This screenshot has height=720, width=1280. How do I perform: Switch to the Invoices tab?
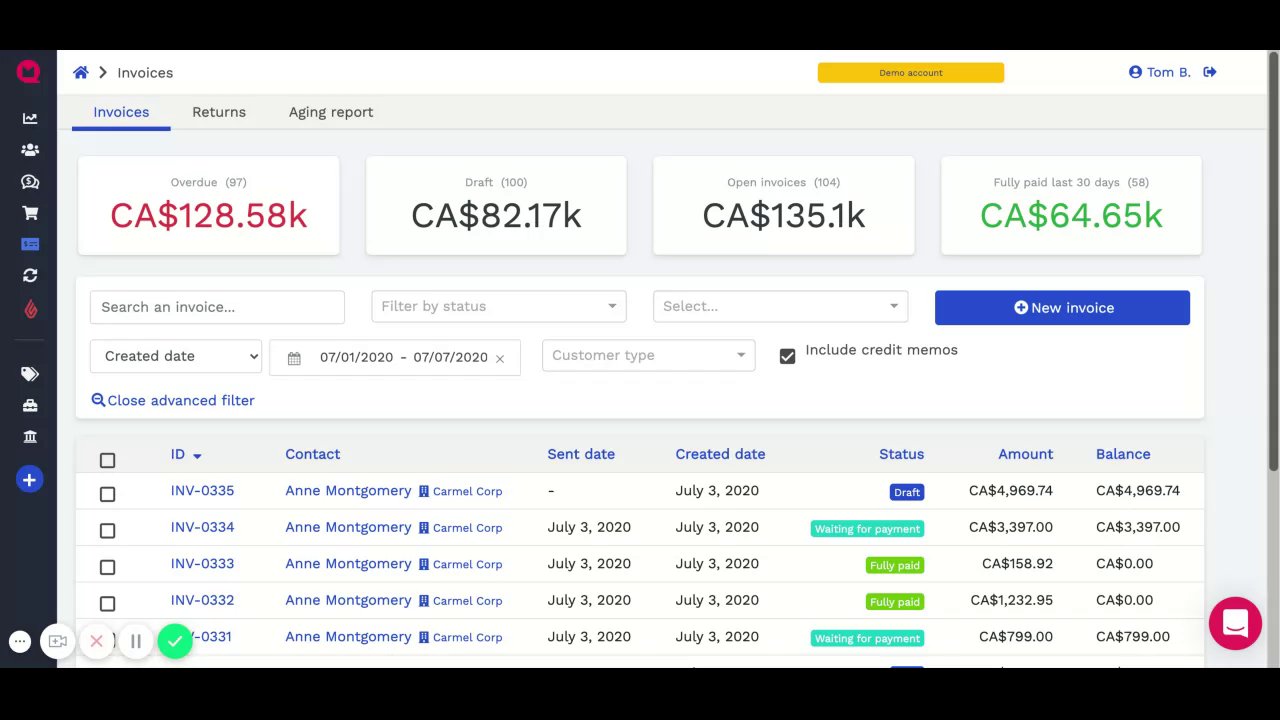click(x=121, y=112)
